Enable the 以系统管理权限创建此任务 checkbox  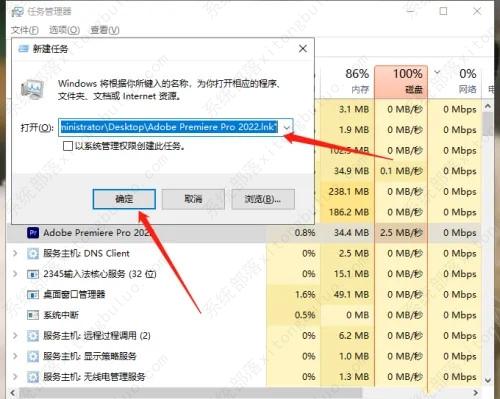click(x=68, y=146)
